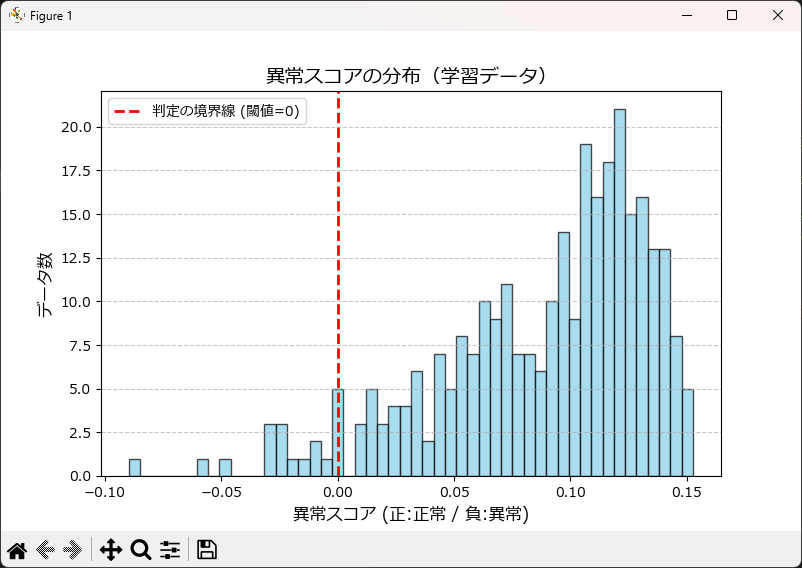Viewport: 802px width, 568px height.
Task: Toggle the Pan tool with the four-arrow icon
Action: tap(111, 549)
